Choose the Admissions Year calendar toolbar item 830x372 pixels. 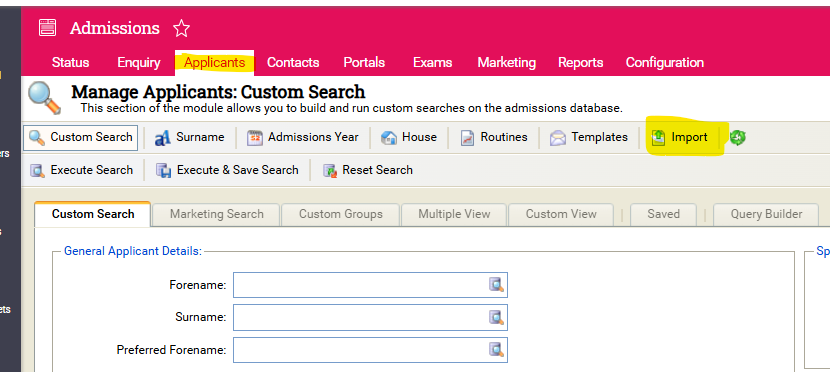[x=303, y=137]
